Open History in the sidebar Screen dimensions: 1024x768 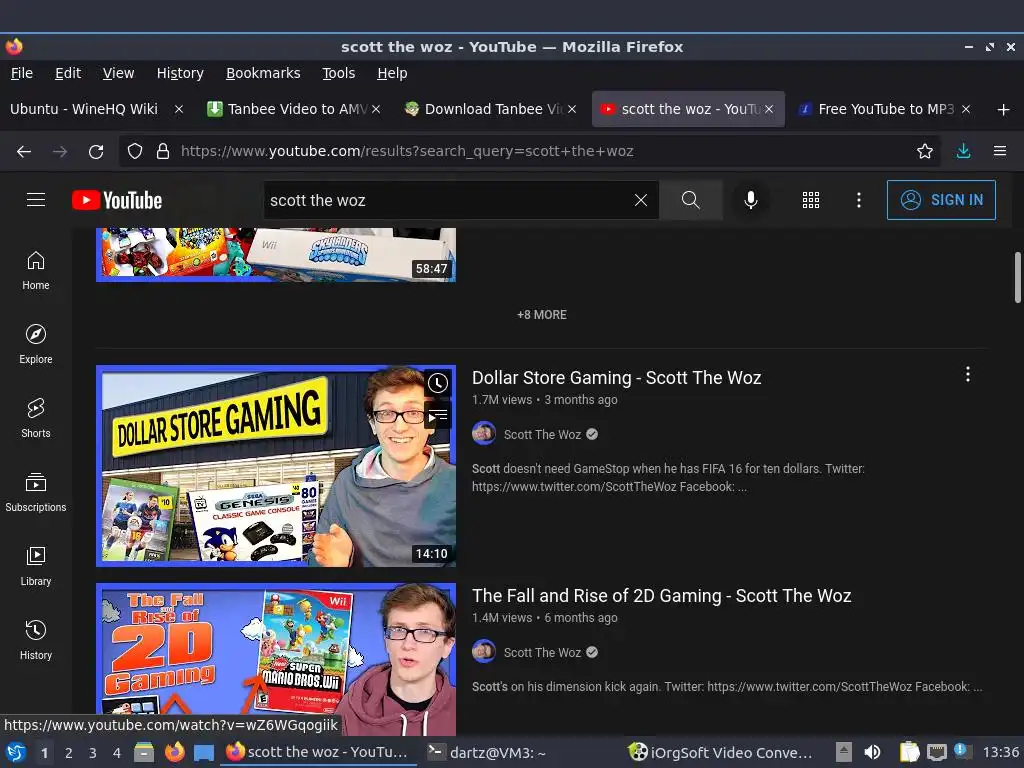click(36, 640)
